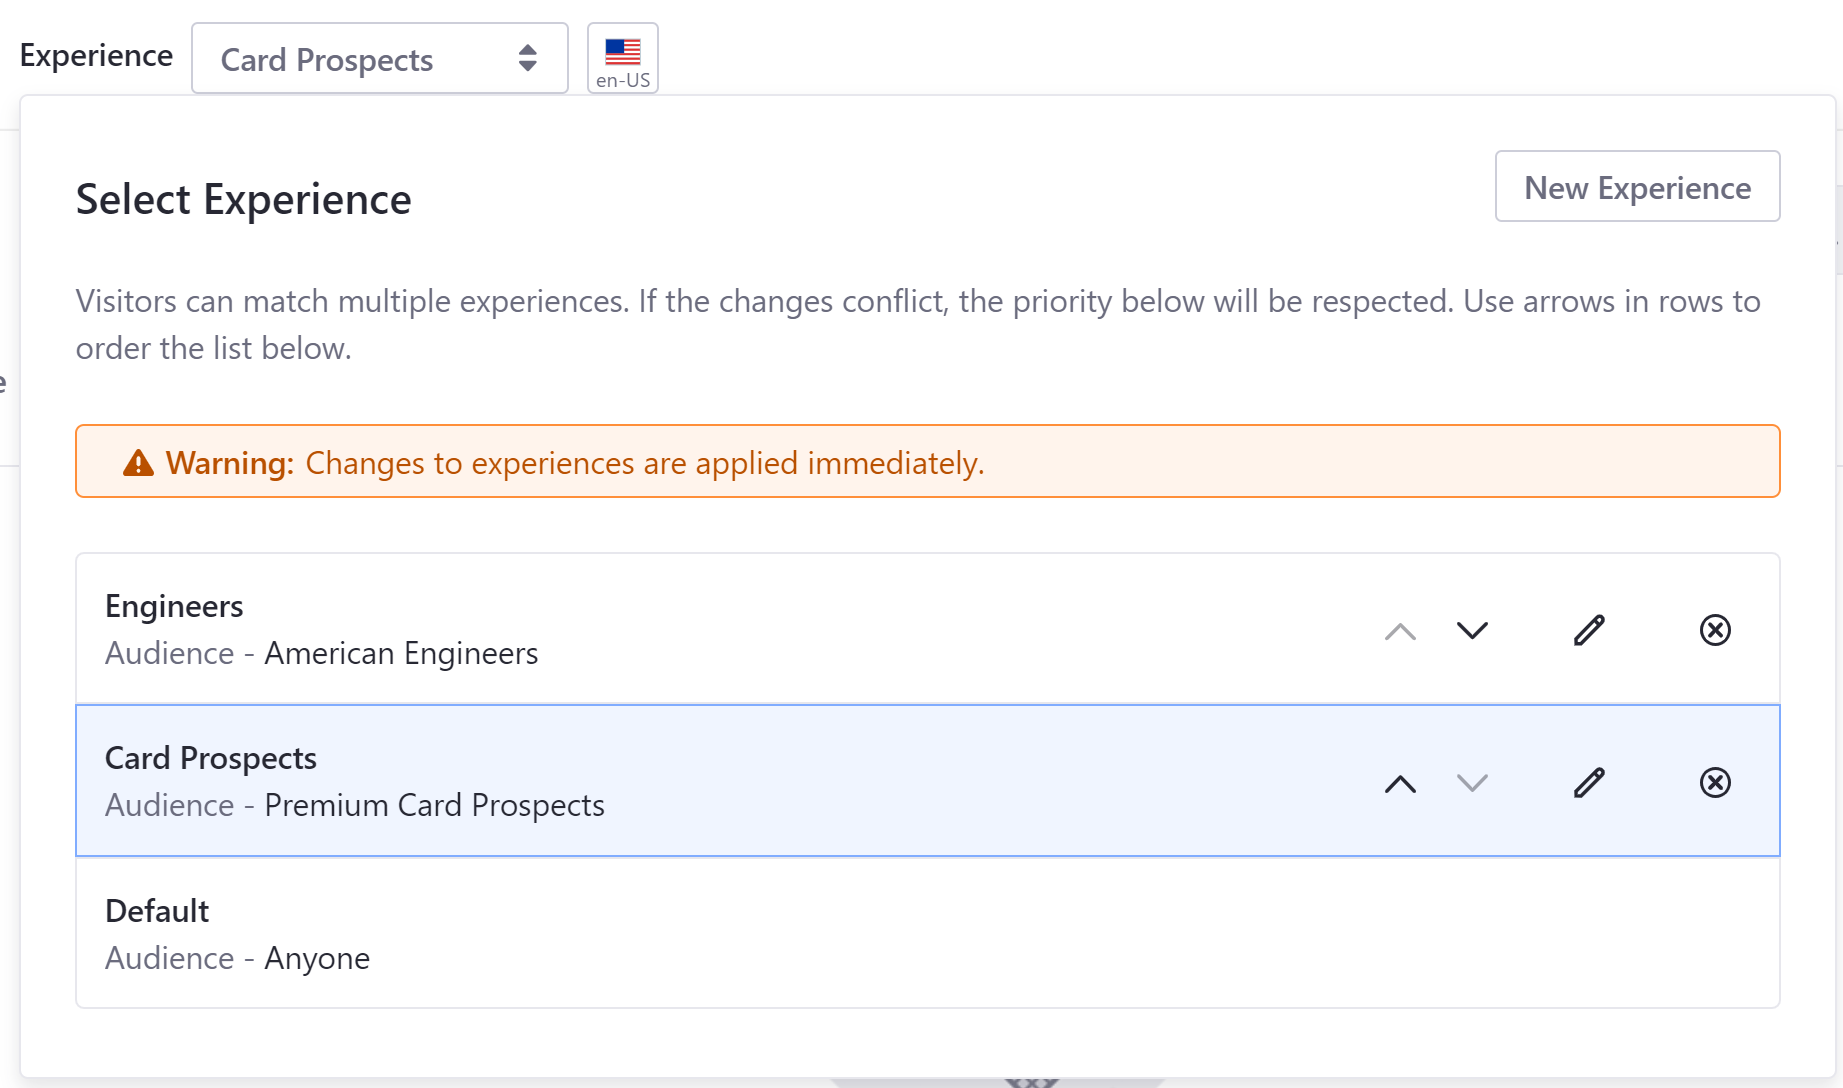Move Engineers experience up in priority
The width and height of the screenshot is (1843, 1088).
(x=1400, y=631)
